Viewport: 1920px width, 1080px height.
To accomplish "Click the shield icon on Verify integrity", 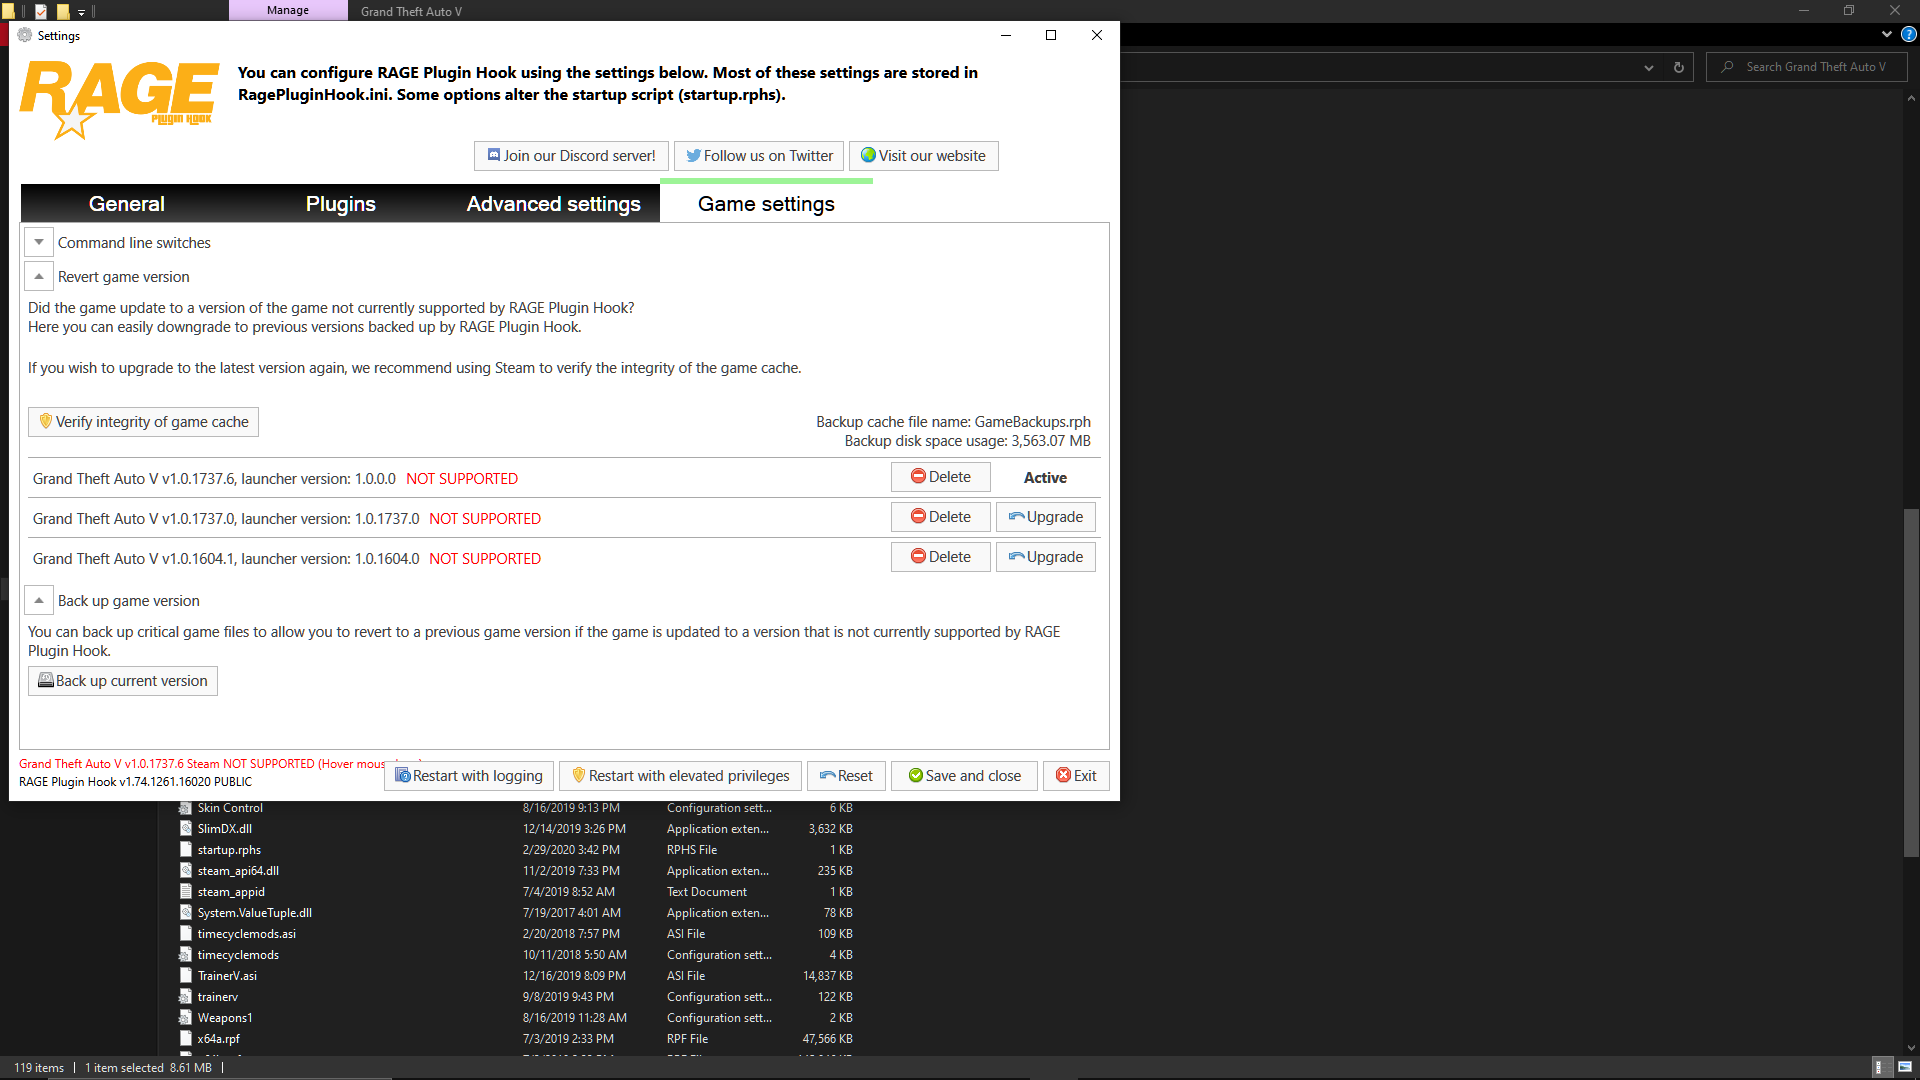I will (x=45, y=422).
